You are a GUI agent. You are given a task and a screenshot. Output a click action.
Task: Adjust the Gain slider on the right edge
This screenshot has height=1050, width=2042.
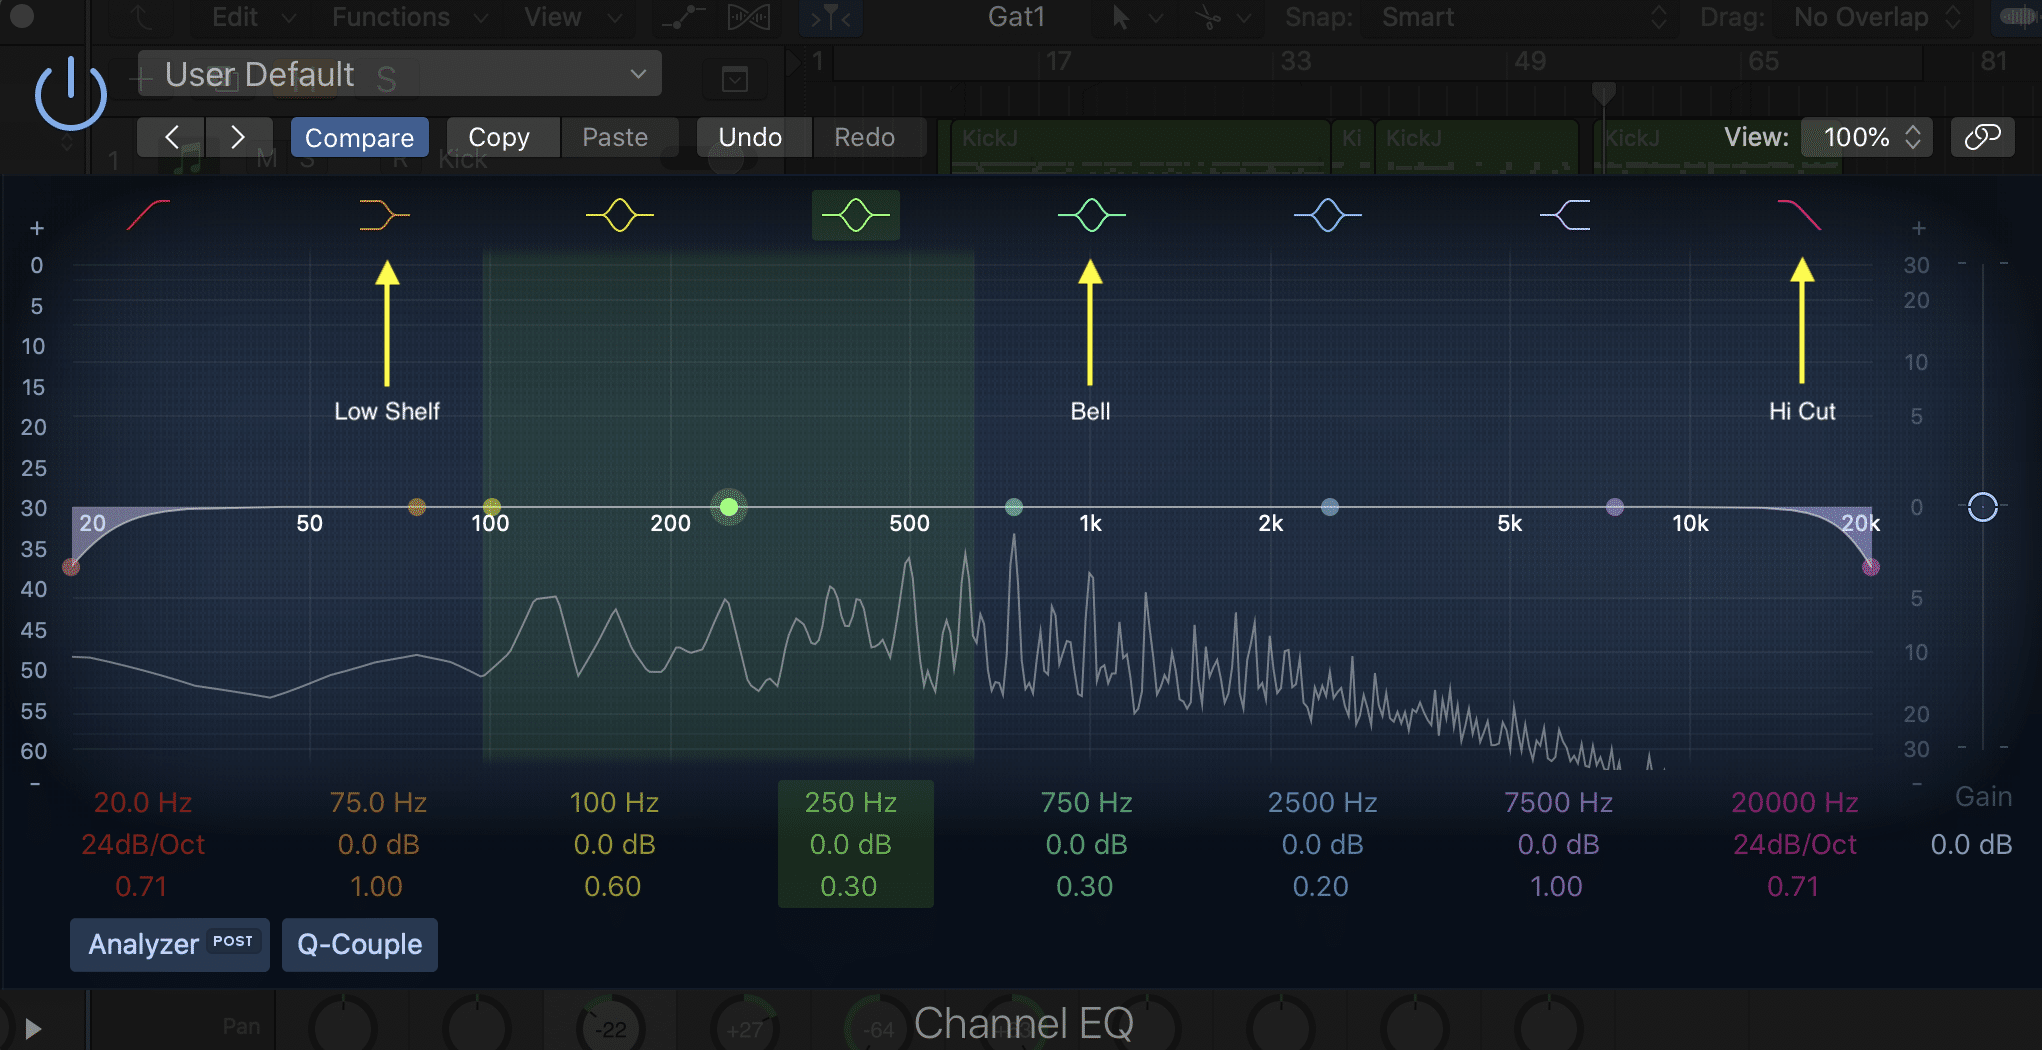(1982, 507)
